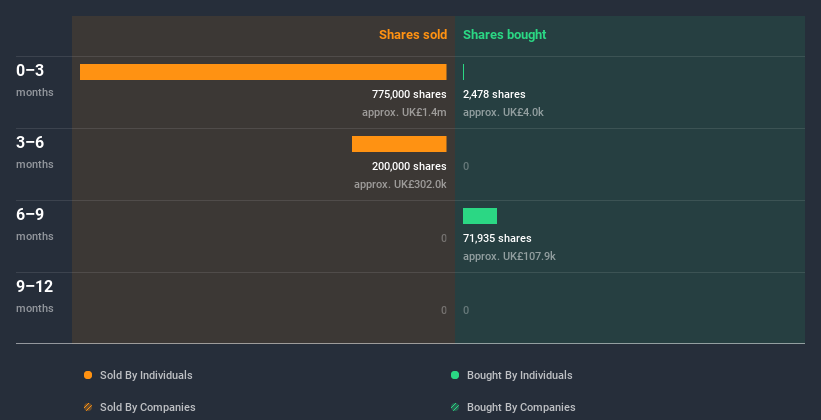The height and width of the screenshot is (420, 821).
Task: Click the Shares bought column header
Action: pyautogui.click(x=505, y=35)
